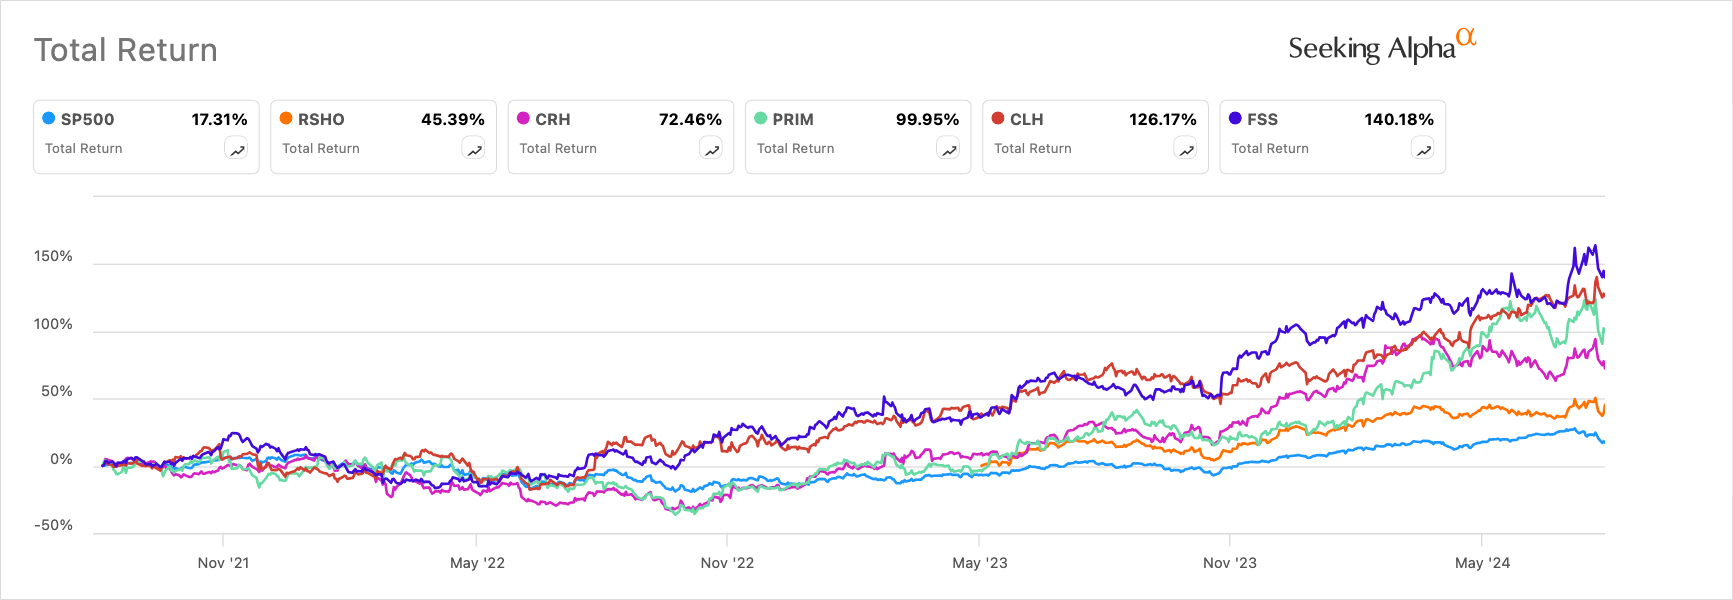Select the CRH ticker card
The height and width of the screenshot is (600, 1733).
[x=620, y=137]
